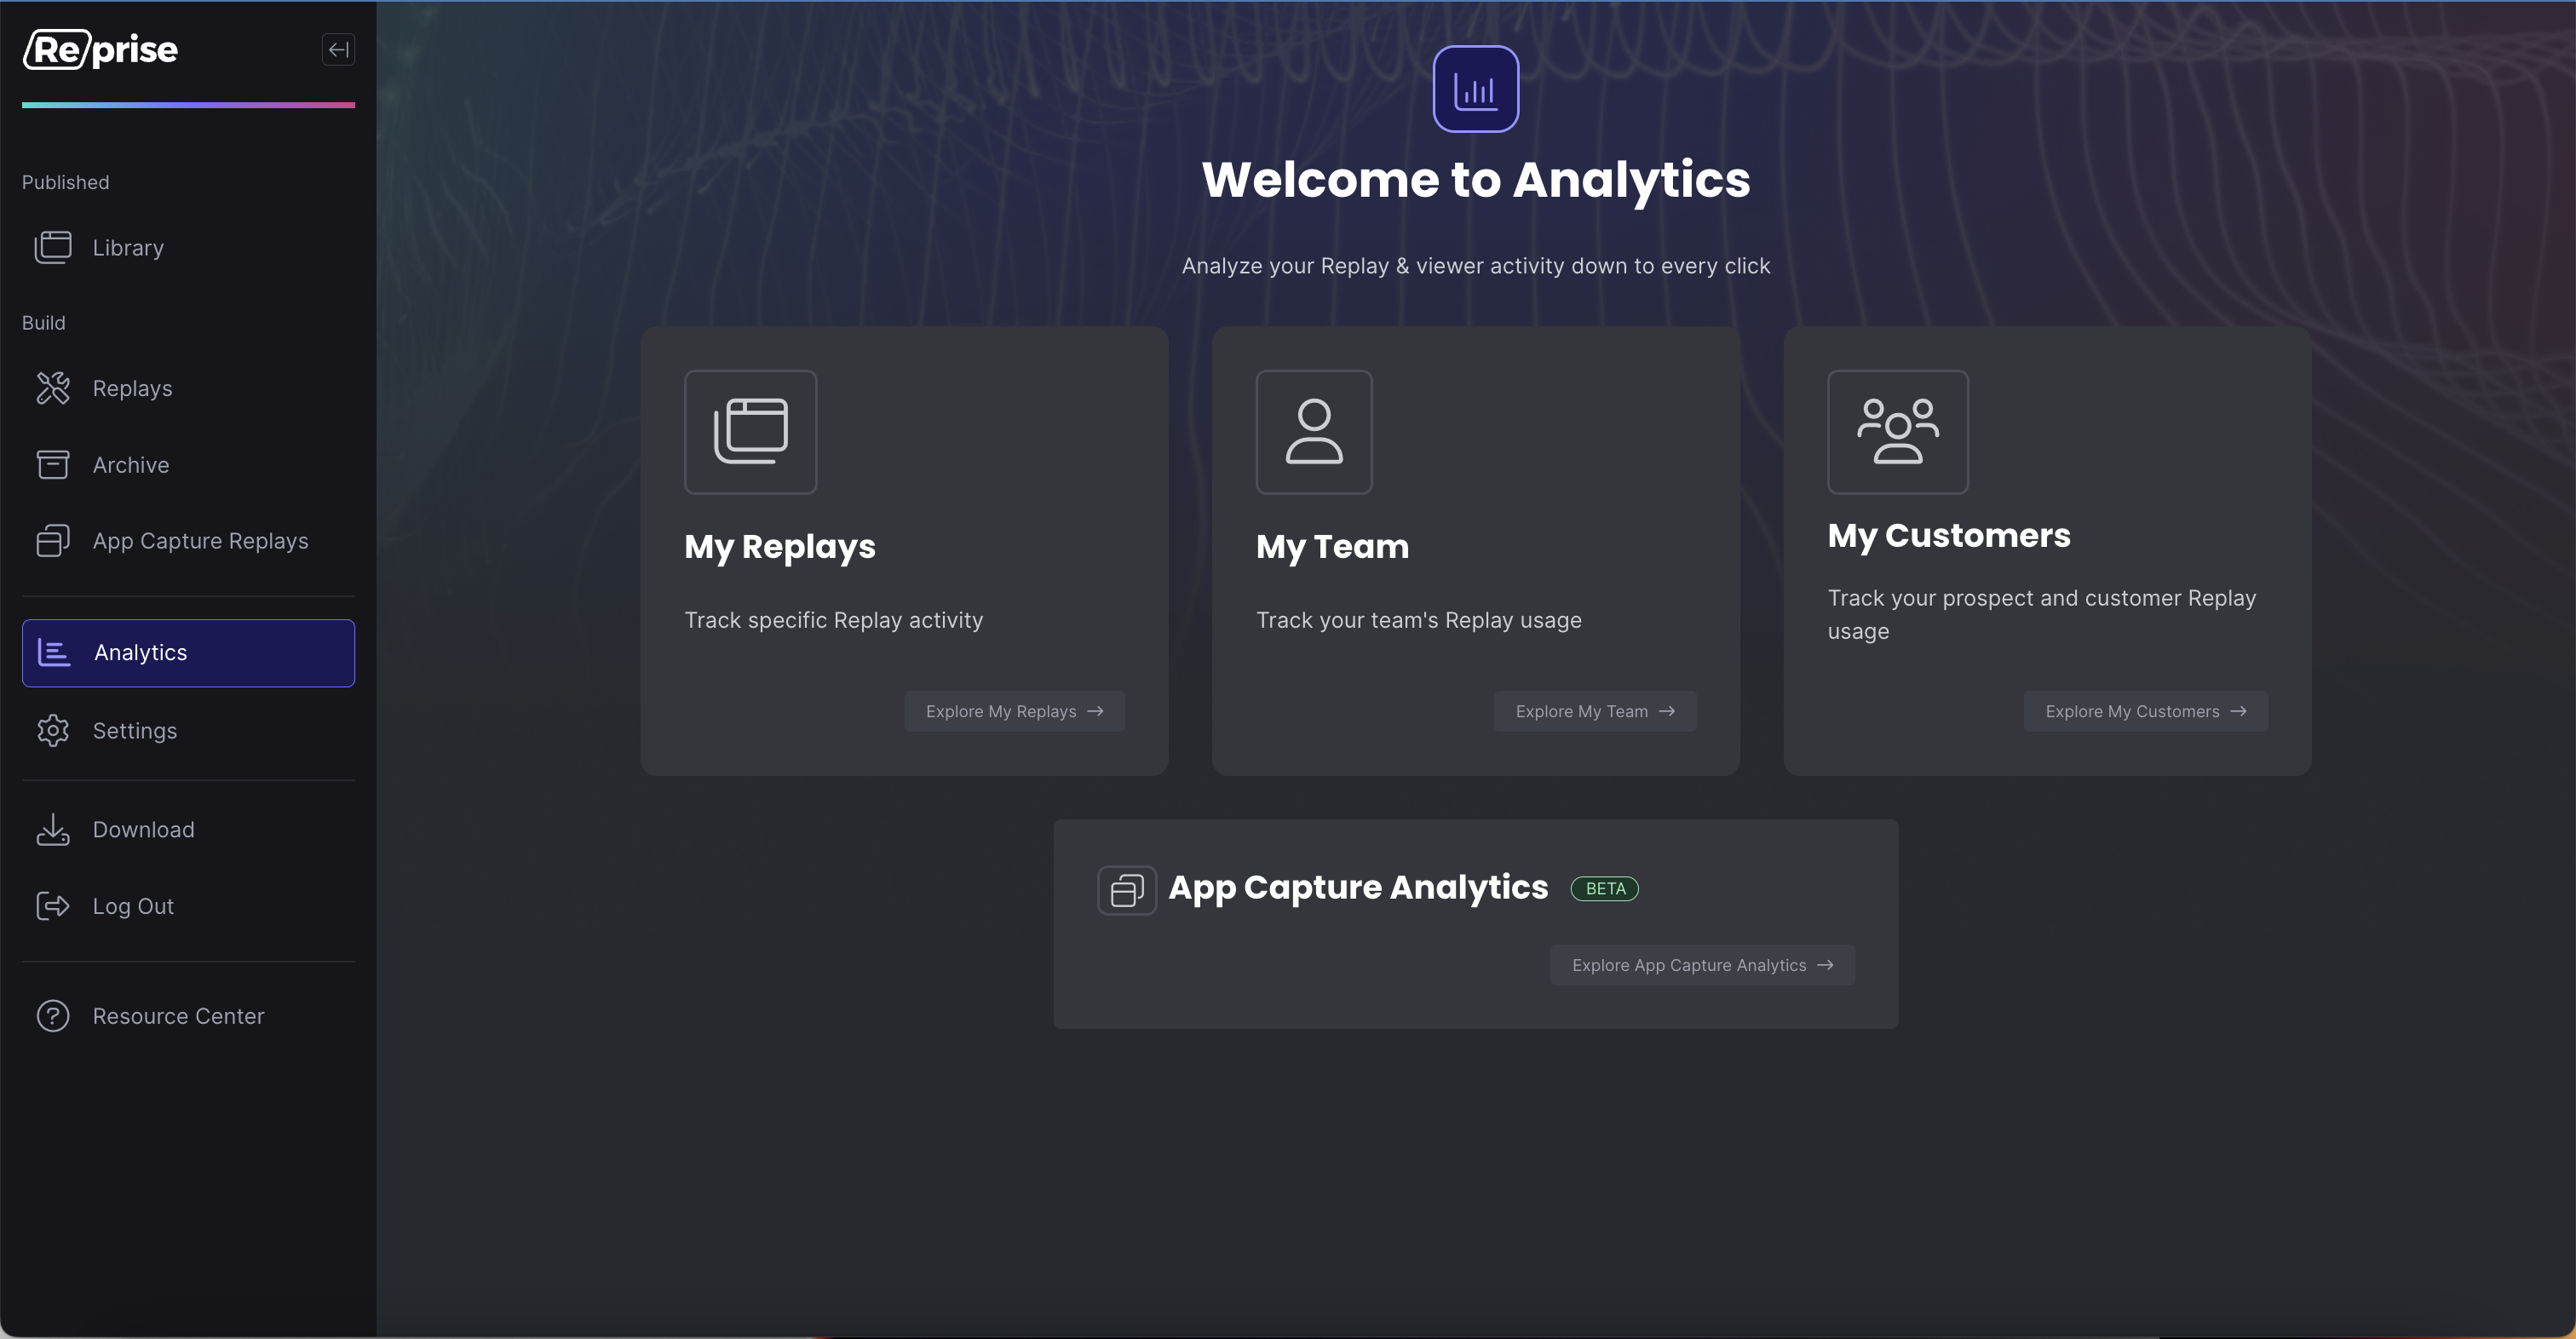Choose Log Out in the sidebar

[x=188, y=906]
